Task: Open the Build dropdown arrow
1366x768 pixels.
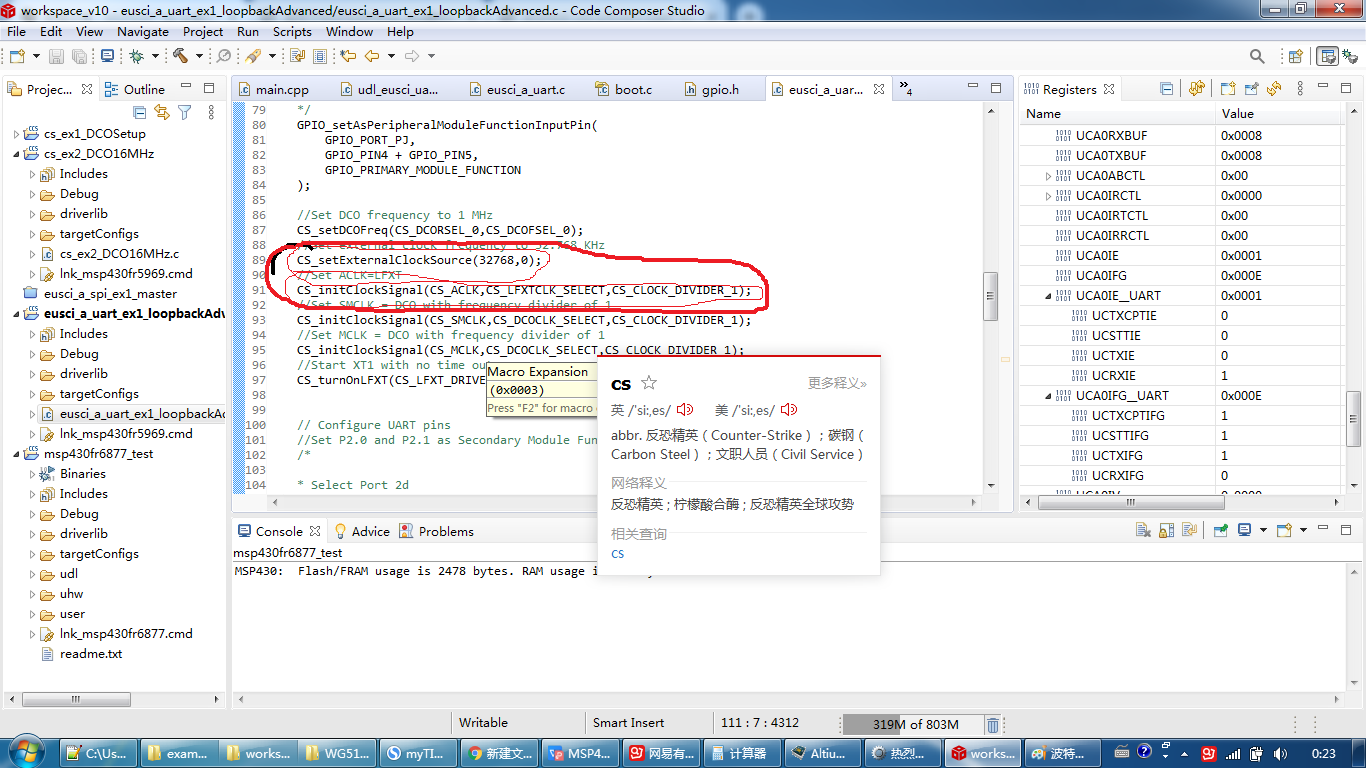Action: pyautogui.click(x=199, y=57)
